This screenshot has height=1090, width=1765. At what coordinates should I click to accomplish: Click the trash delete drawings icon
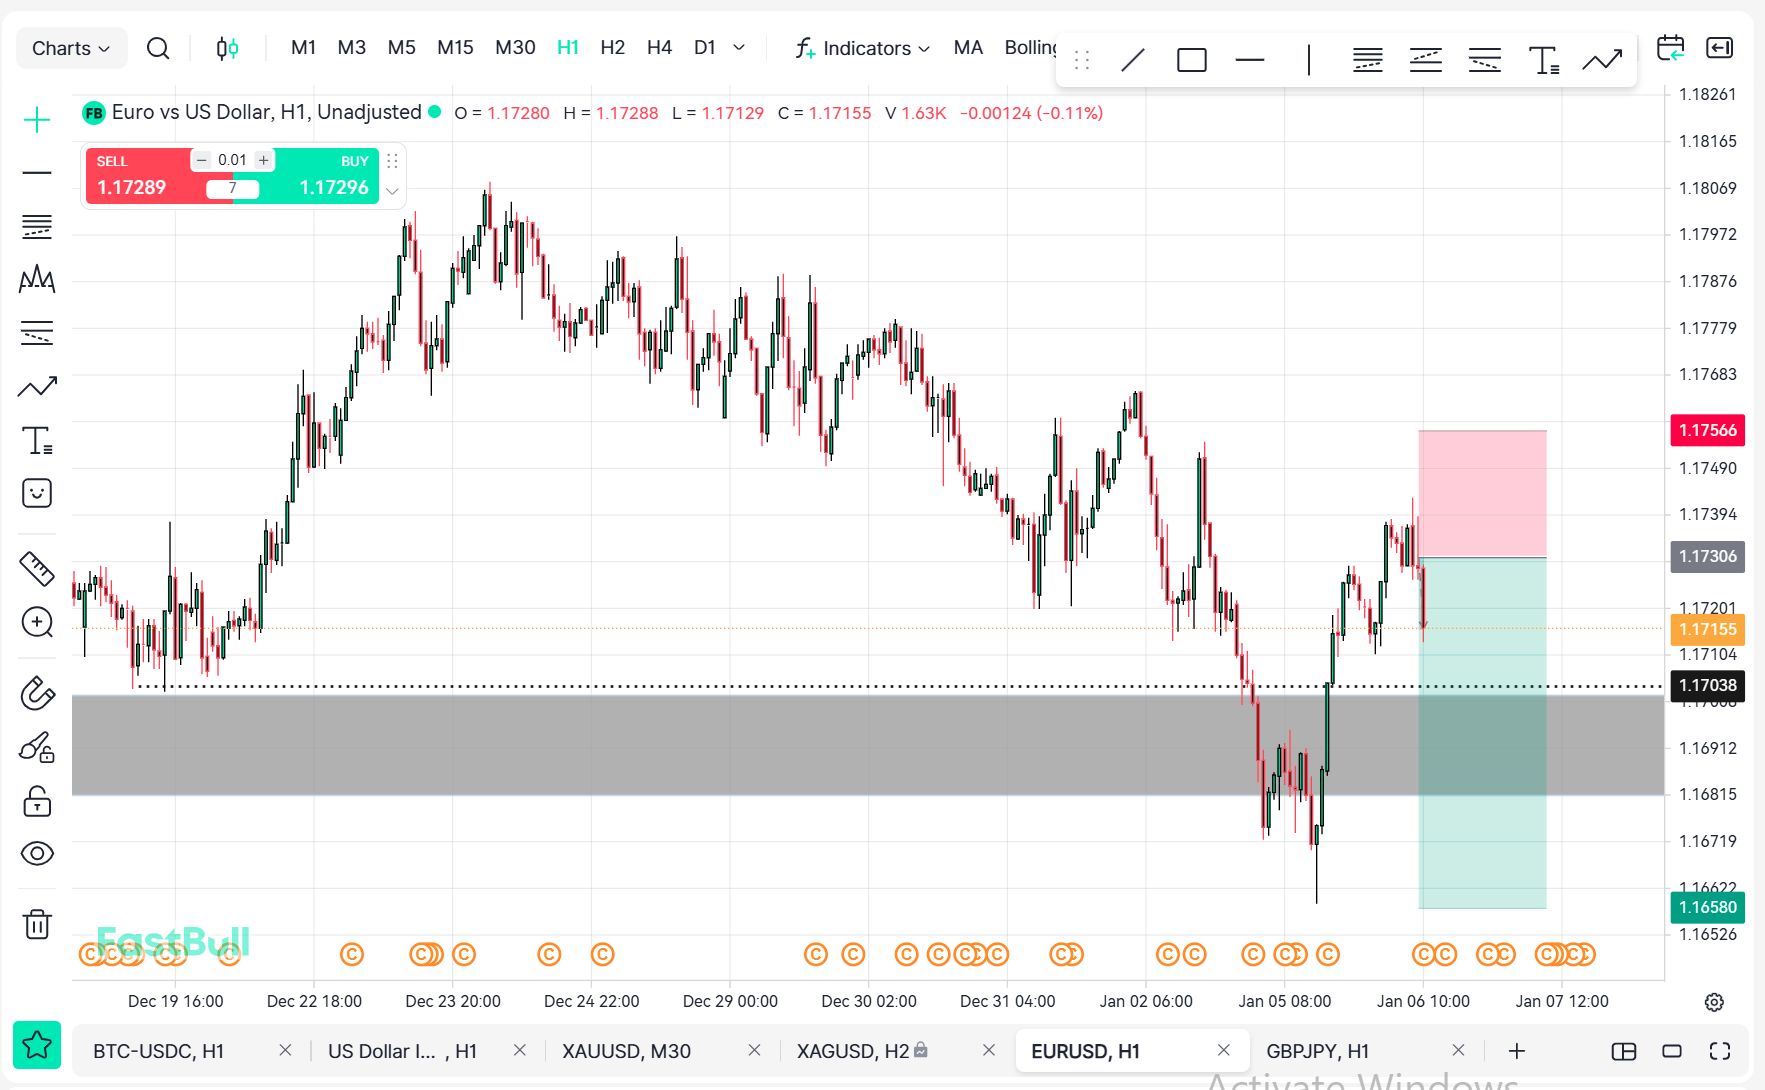click(37, 924)
